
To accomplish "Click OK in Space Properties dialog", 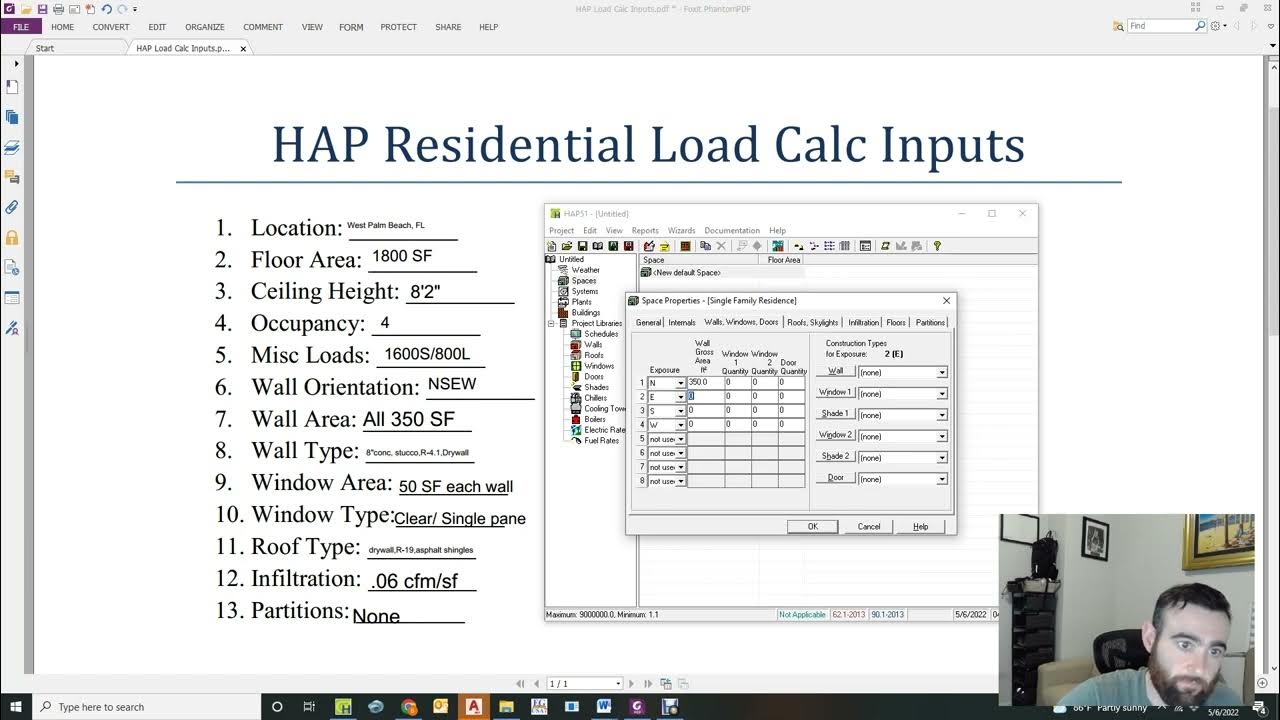I will [x=813, y=526].
